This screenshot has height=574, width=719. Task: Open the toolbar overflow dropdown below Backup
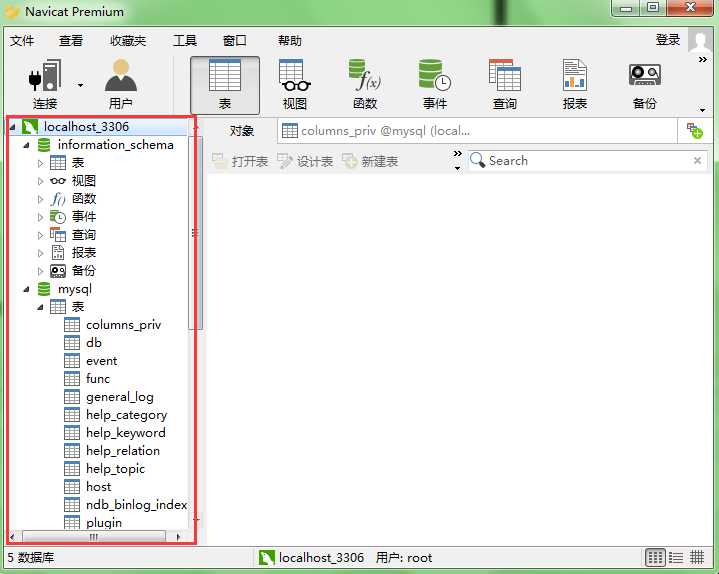coord(702,110)
